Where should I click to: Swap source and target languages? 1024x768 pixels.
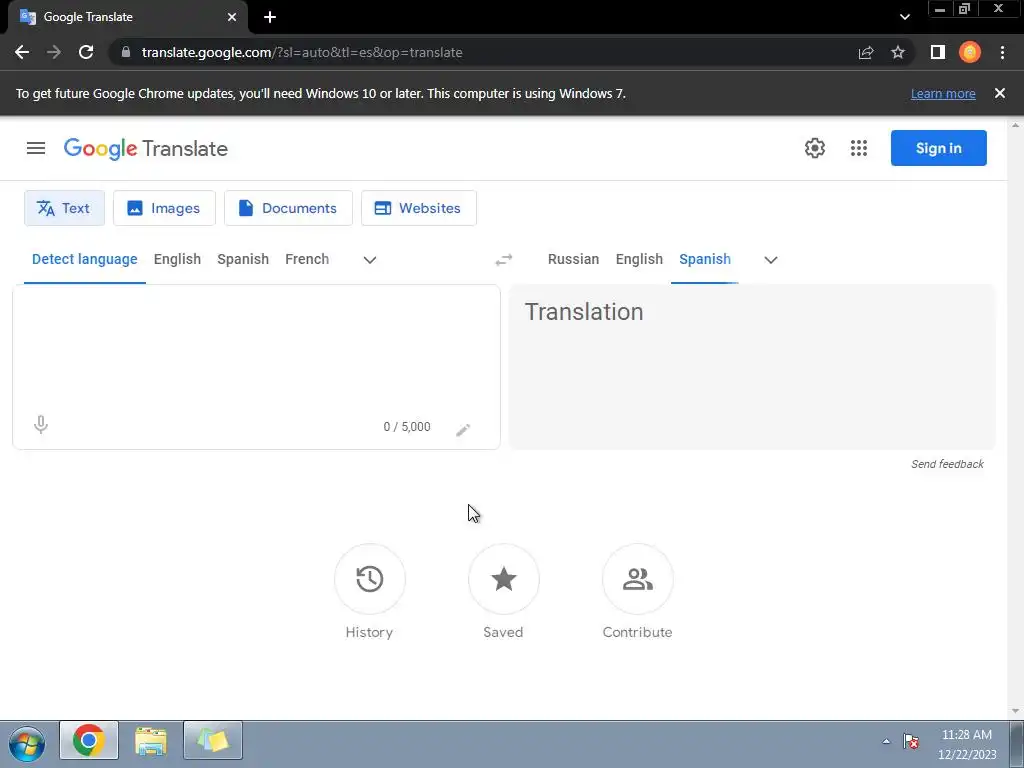(x=504, y=260)
